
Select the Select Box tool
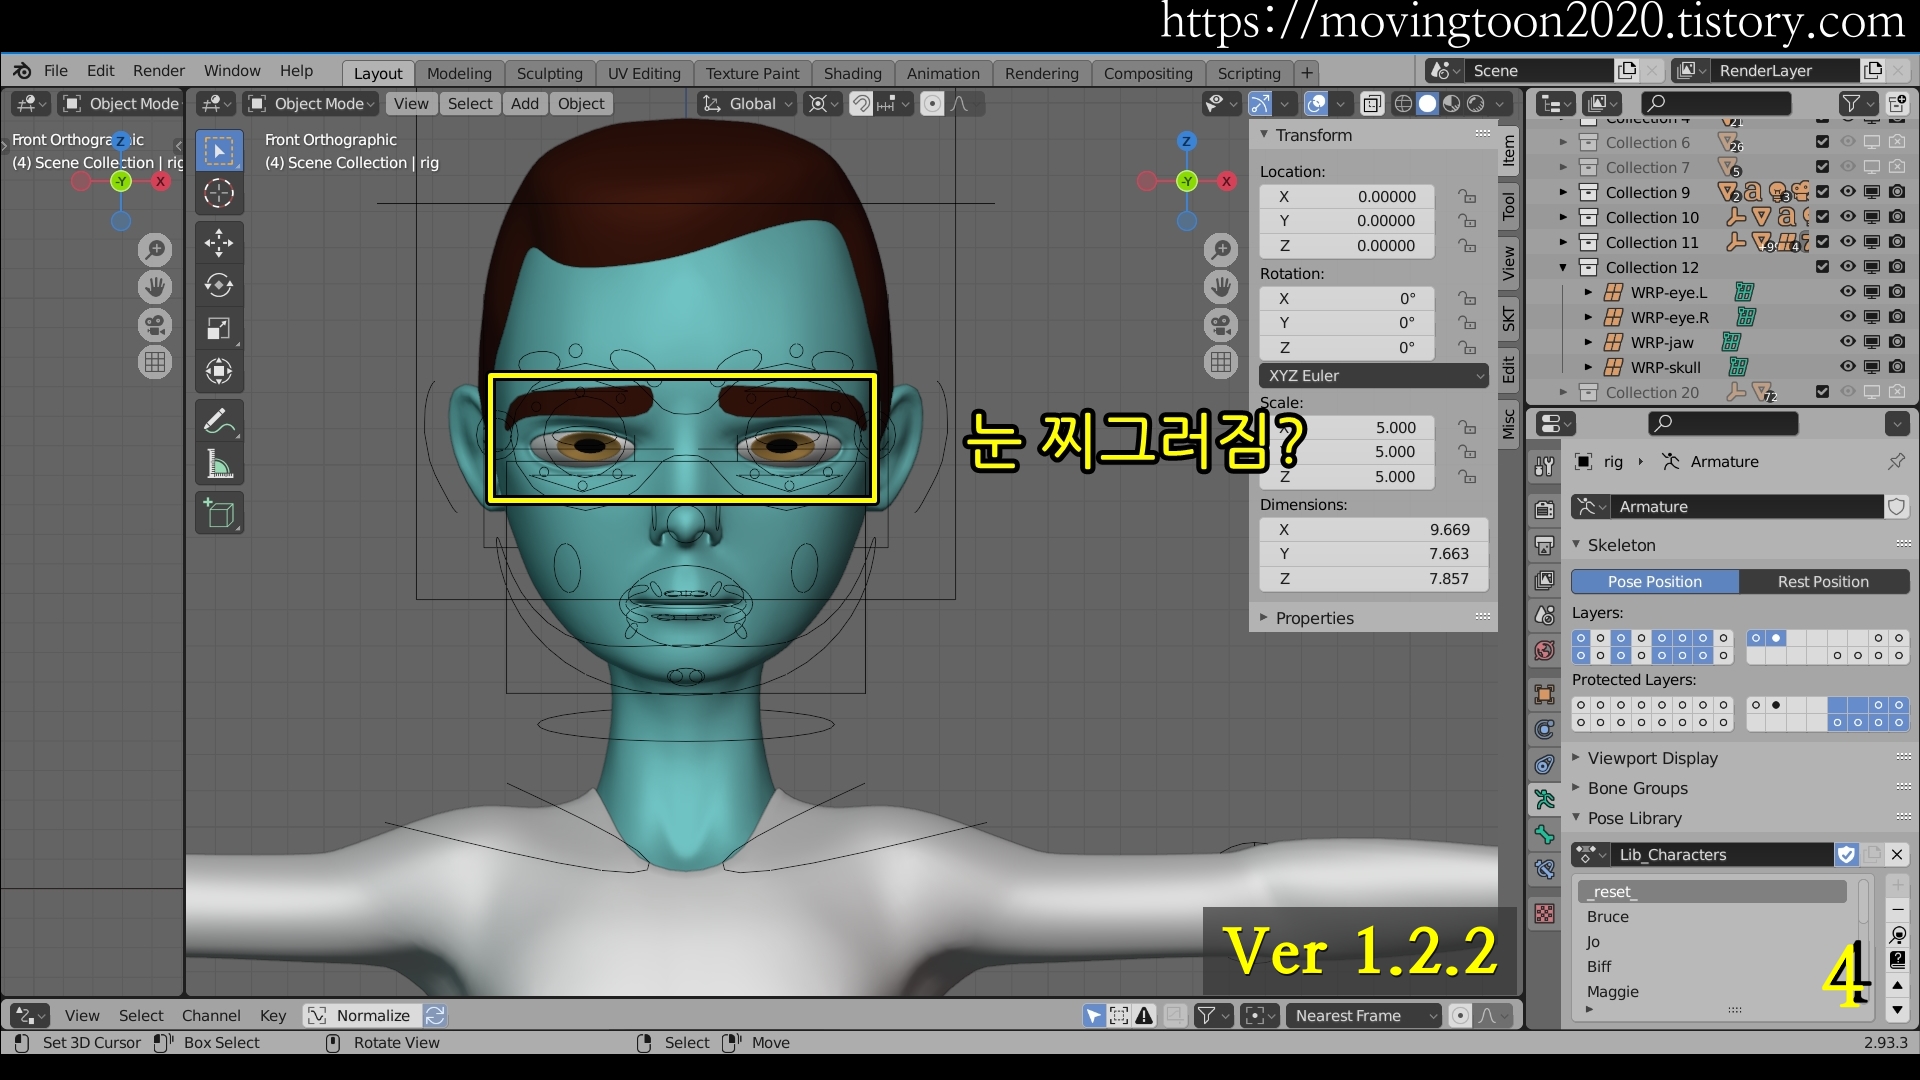coord(219,151)
